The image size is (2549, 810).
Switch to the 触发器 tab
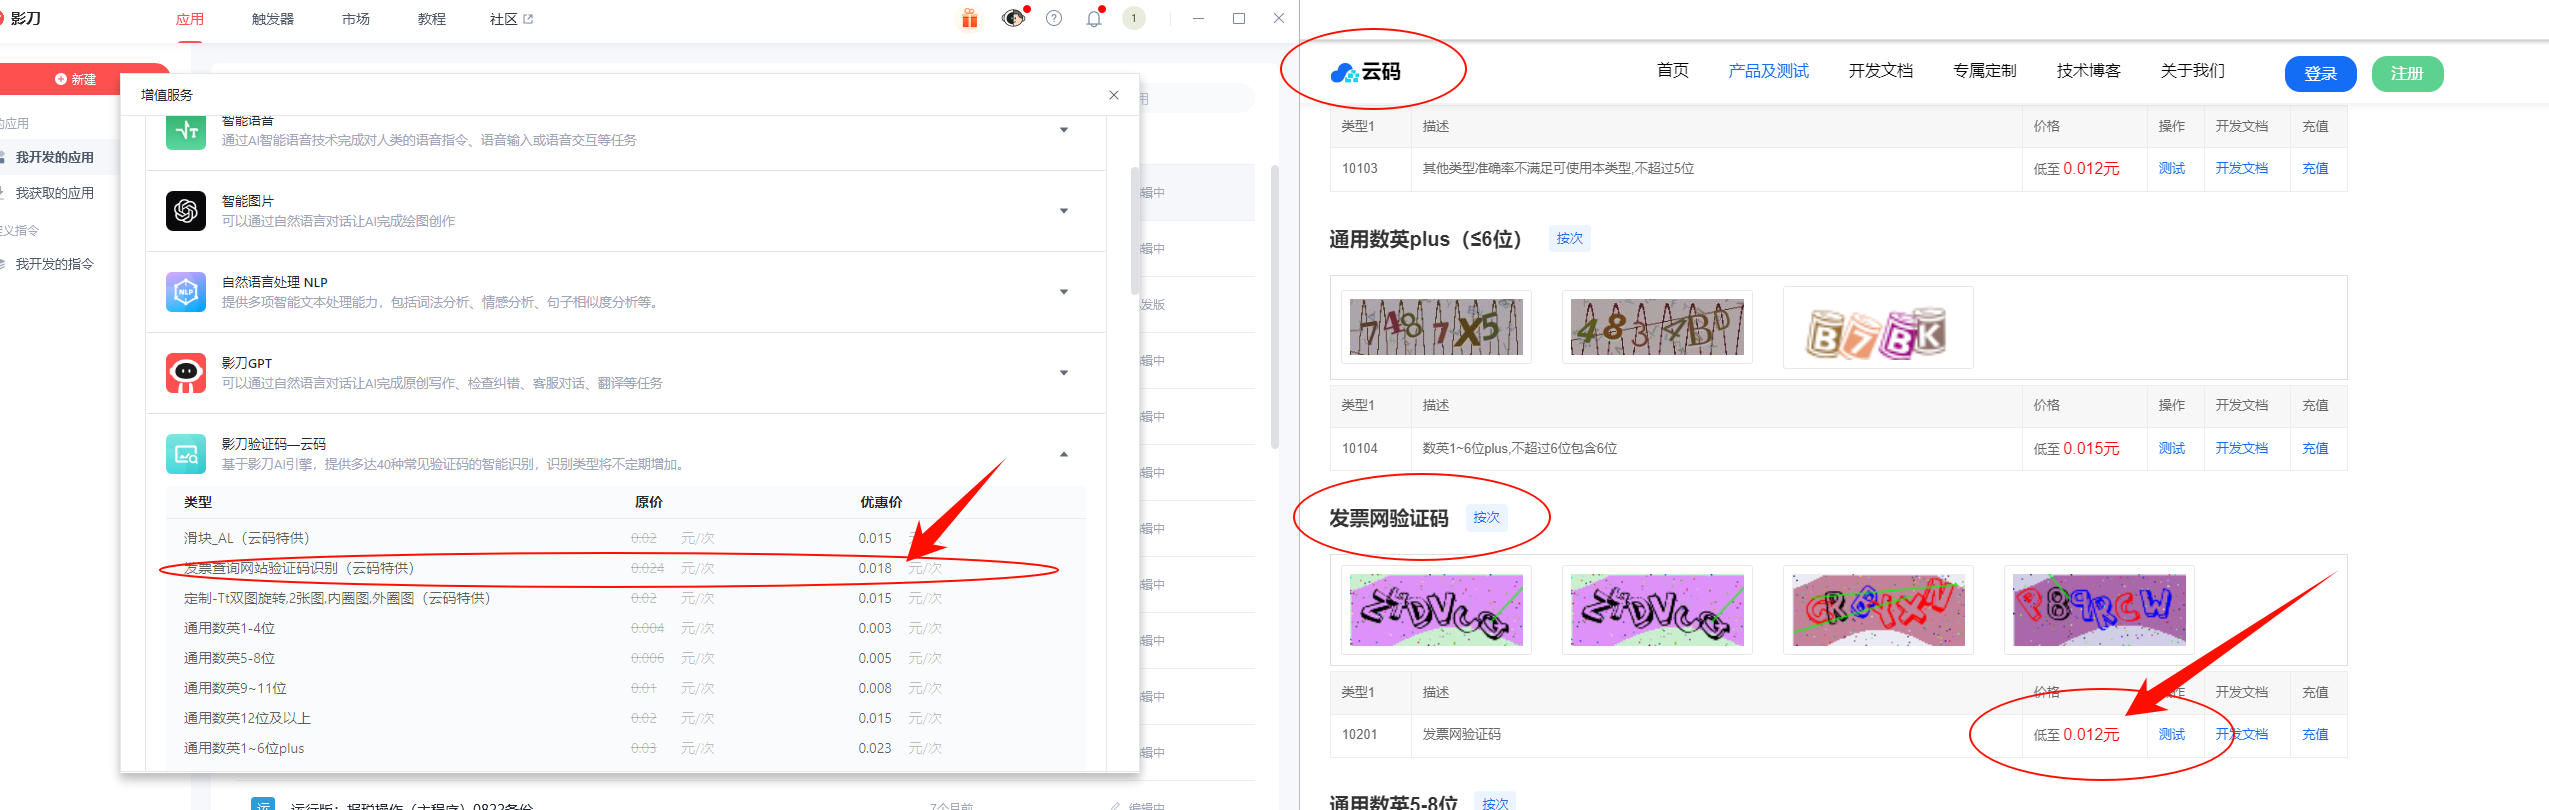click(x=273, y=19)
